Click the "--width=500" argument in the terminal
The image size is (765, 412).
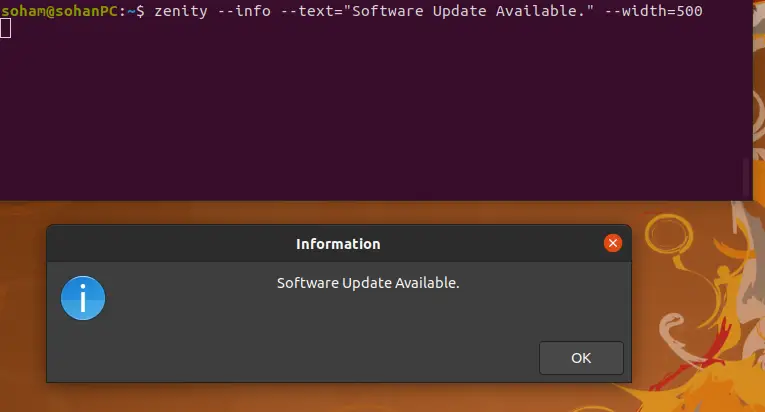[x=653, y=11]
